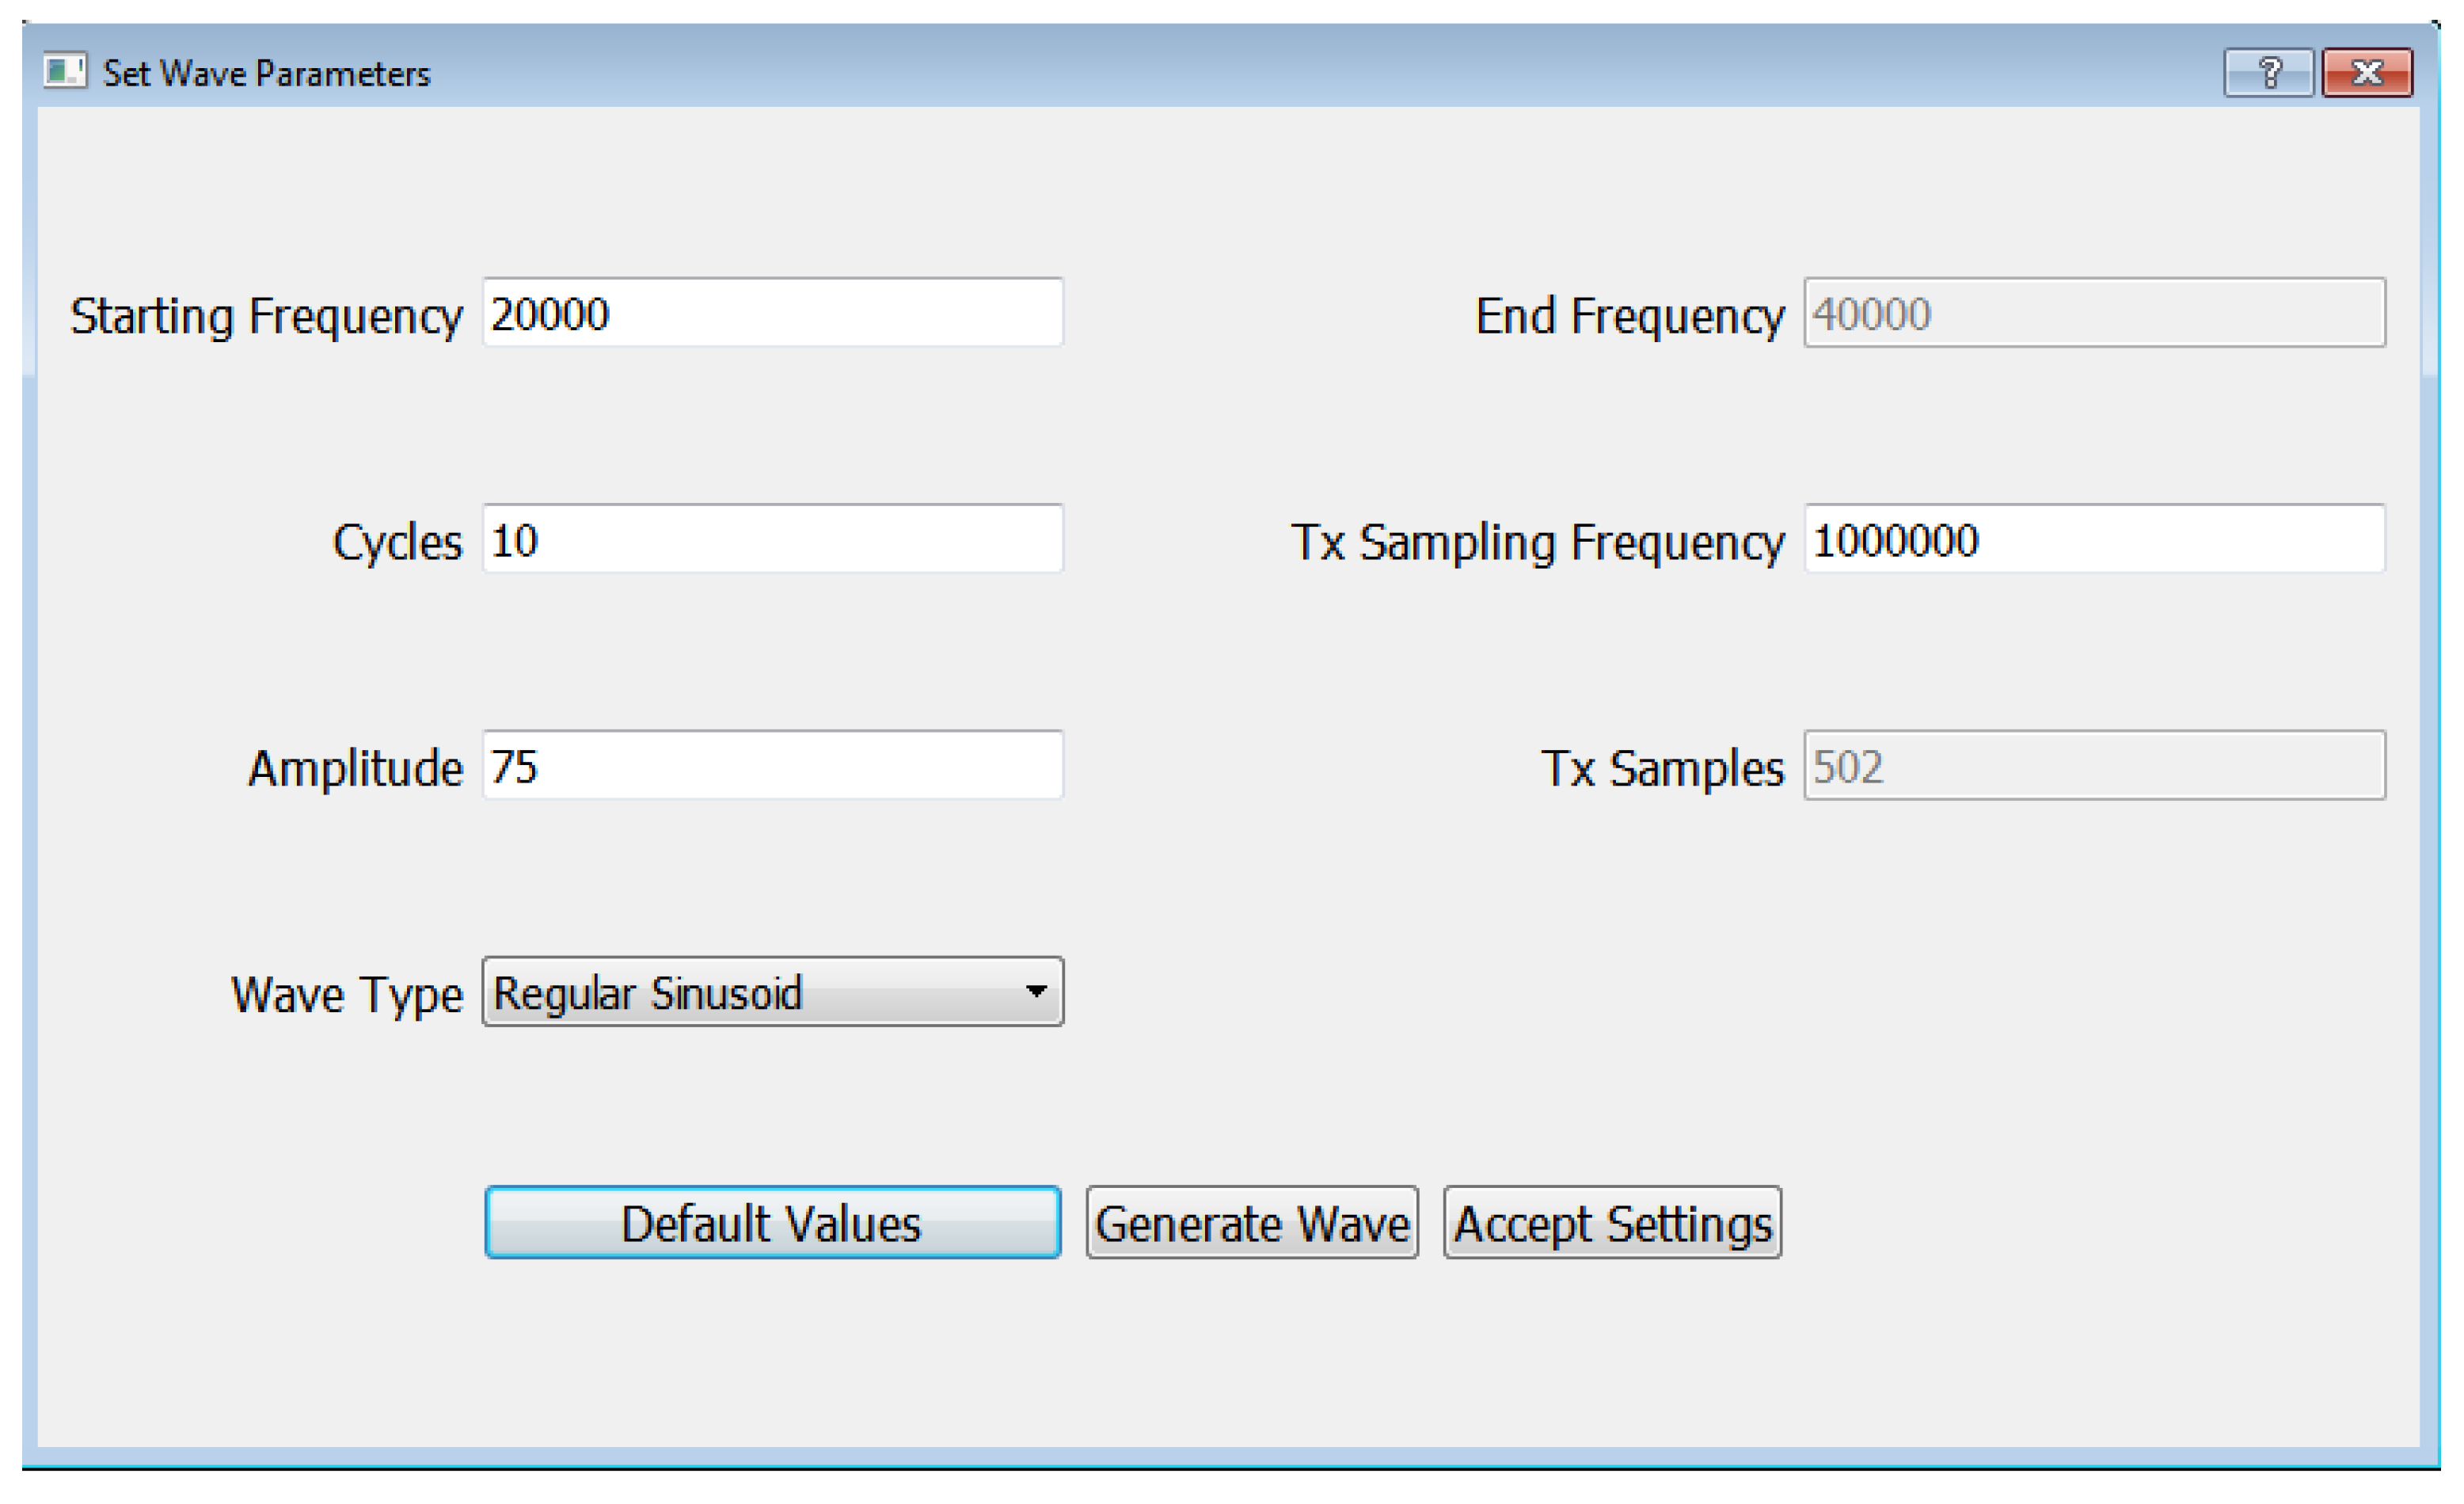The width and height of the screenshot is (2464, 1504).
Task: Click the dialog window icon in title bar
Action: pyautogui.click(x=65, y=72)
